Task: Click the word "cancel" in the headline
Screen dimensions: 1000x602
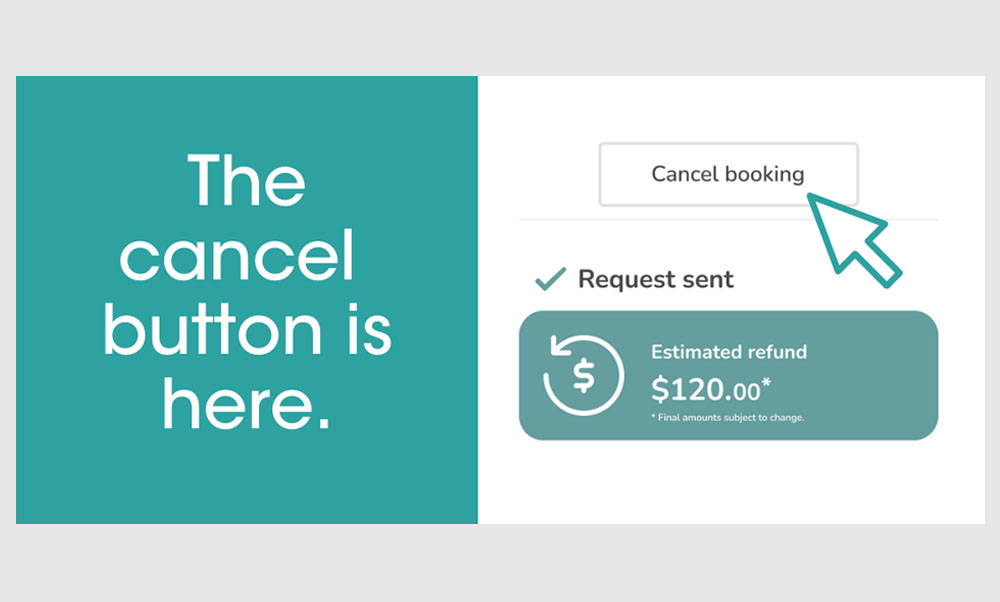Action: (237, 256)
